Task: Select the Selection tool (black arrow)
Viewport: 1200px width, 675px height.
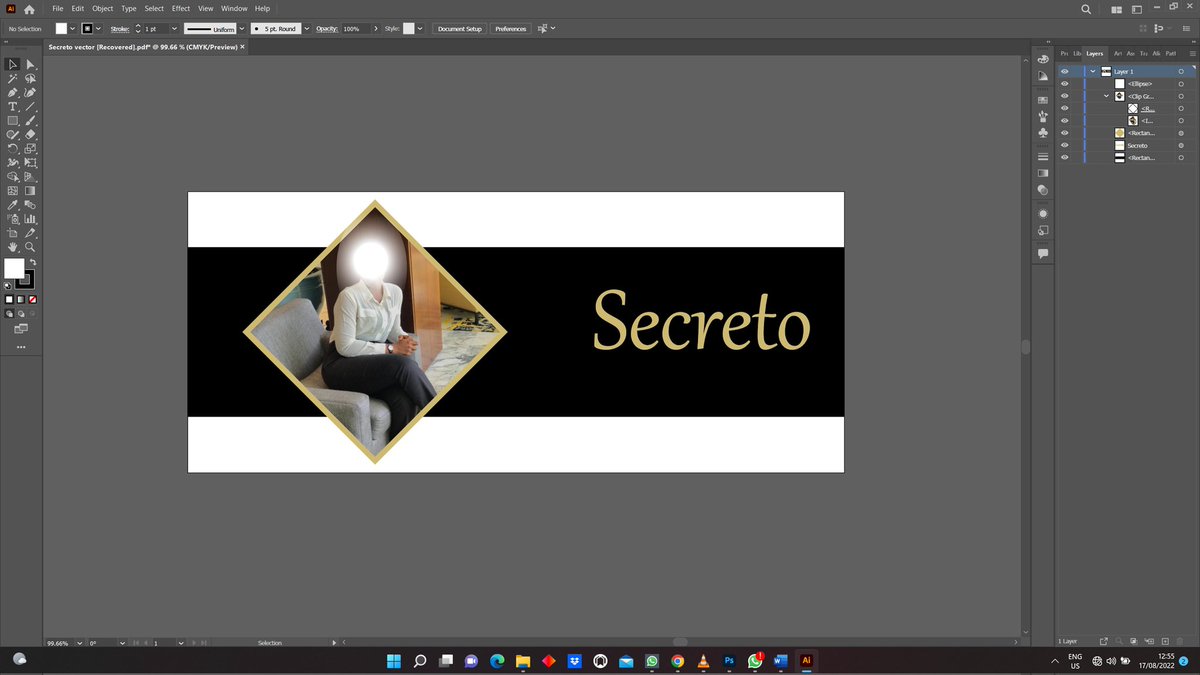Action: tap(13, 64)
